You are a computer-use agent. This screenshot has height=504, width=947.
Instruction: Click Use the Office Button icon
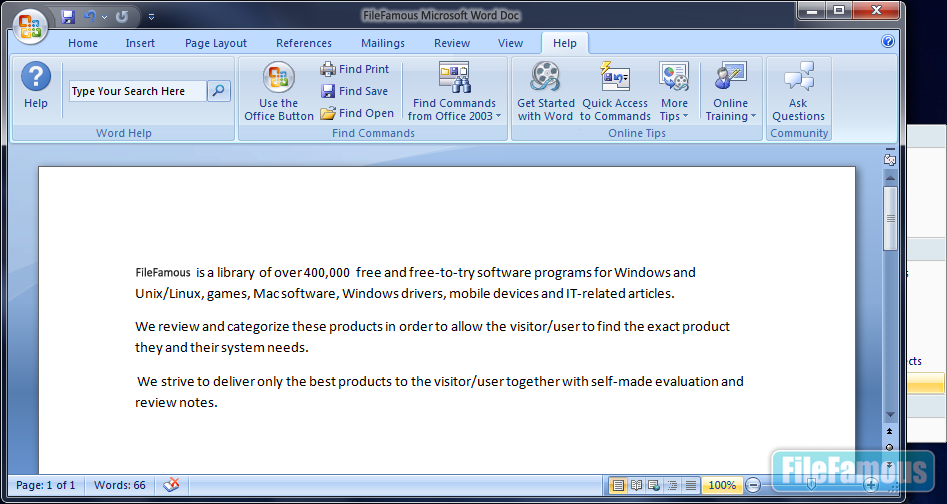point(278,91)
